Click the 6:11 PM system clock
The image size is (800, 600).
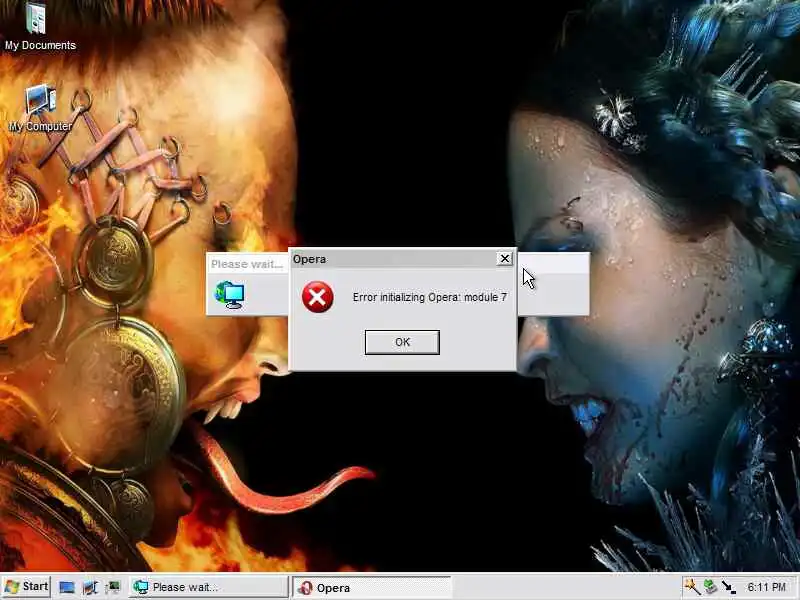[766, 587]
